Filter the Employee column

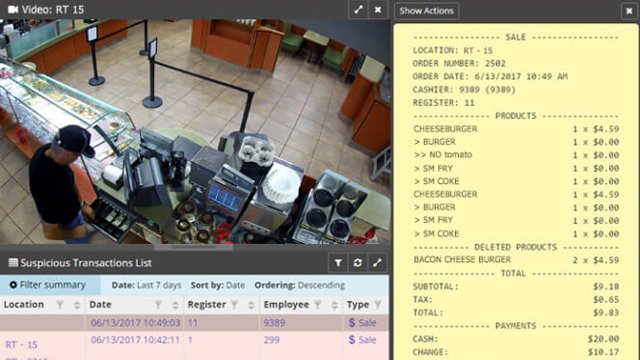(318, 305)
